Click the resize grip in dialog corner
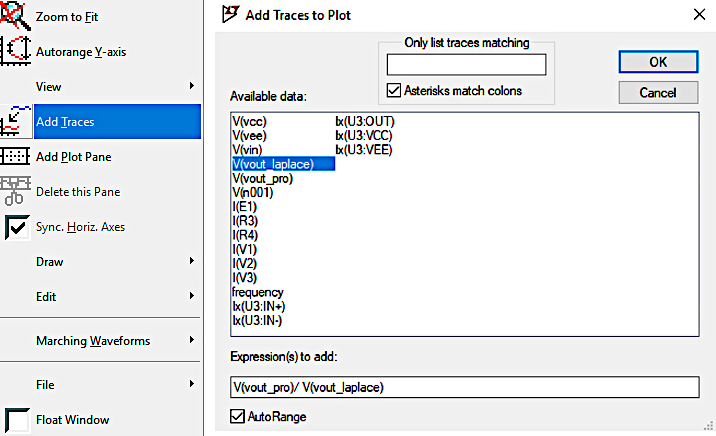Viewport: 716px width, 436px height. [708, 426]
